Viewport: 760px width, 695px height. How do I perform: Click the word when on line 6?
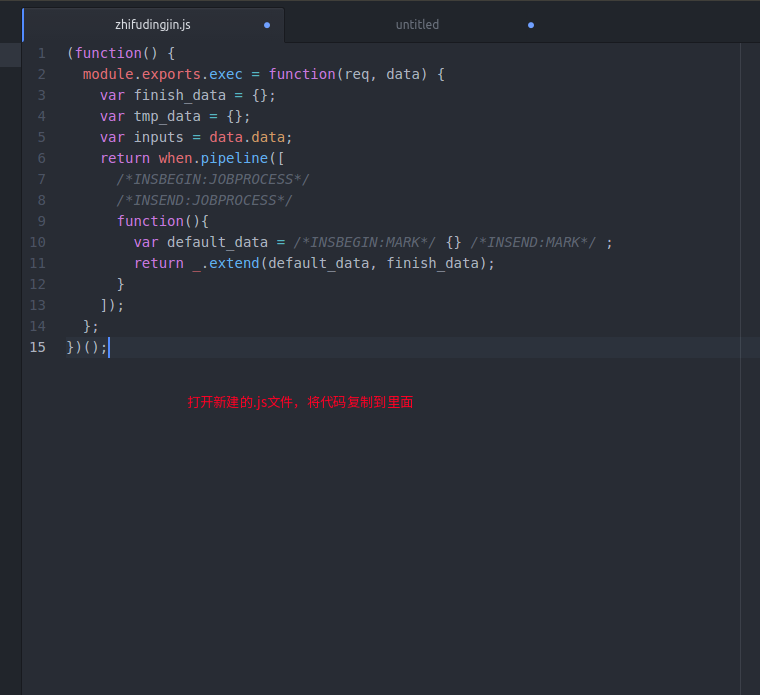point(175,158)
